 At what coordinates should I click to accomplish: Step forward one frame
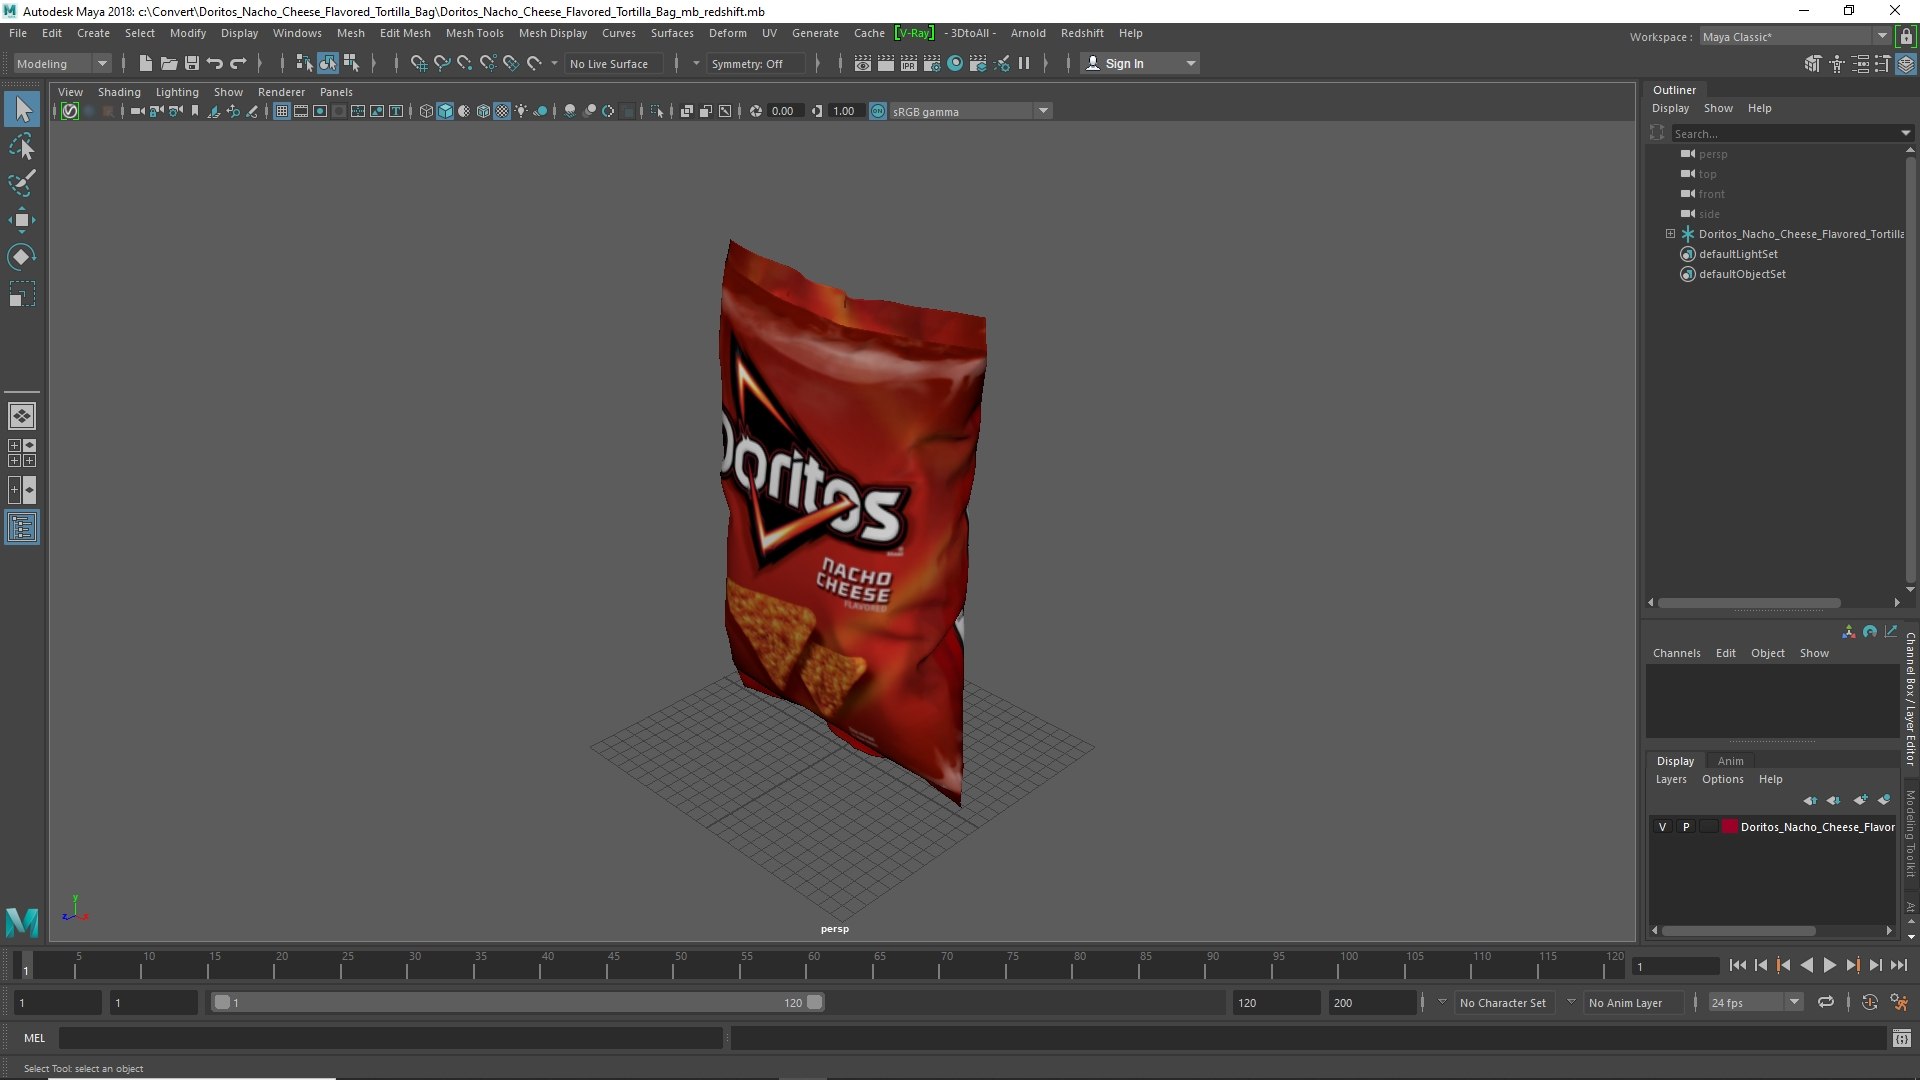(x=1875, y=965)
